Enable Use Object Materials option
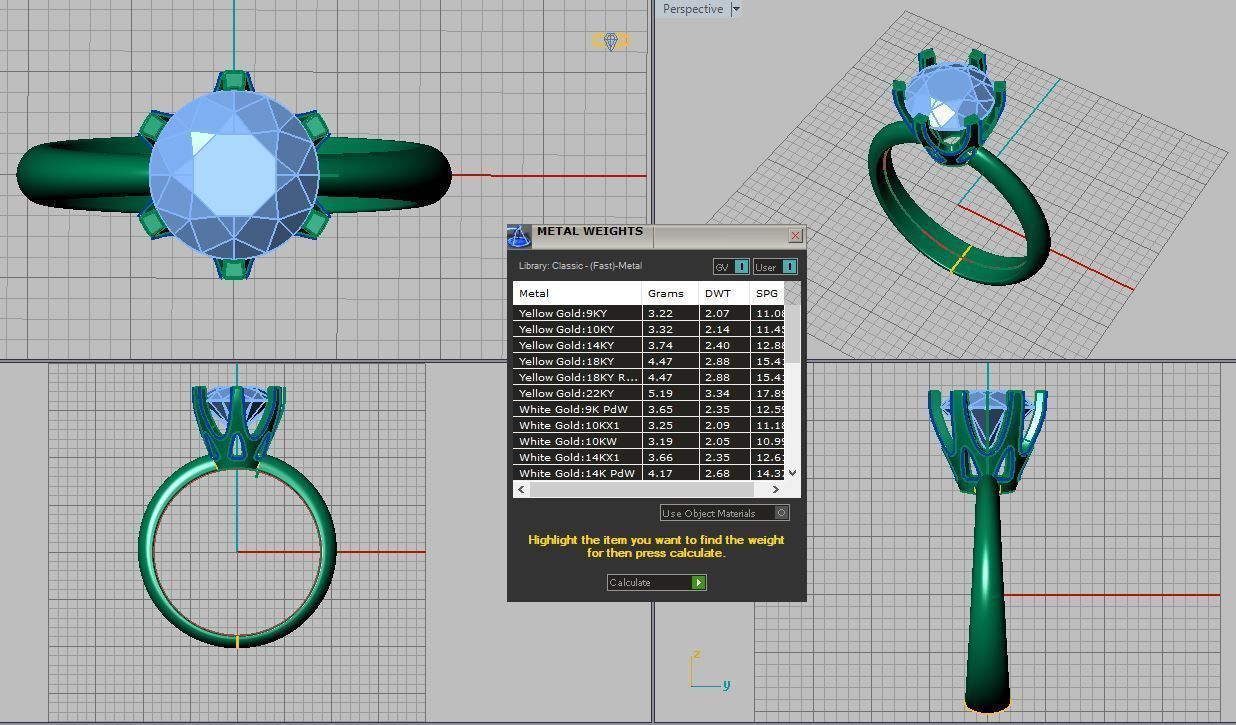Viewport: 1236px width, 725px height. (782, 513)
